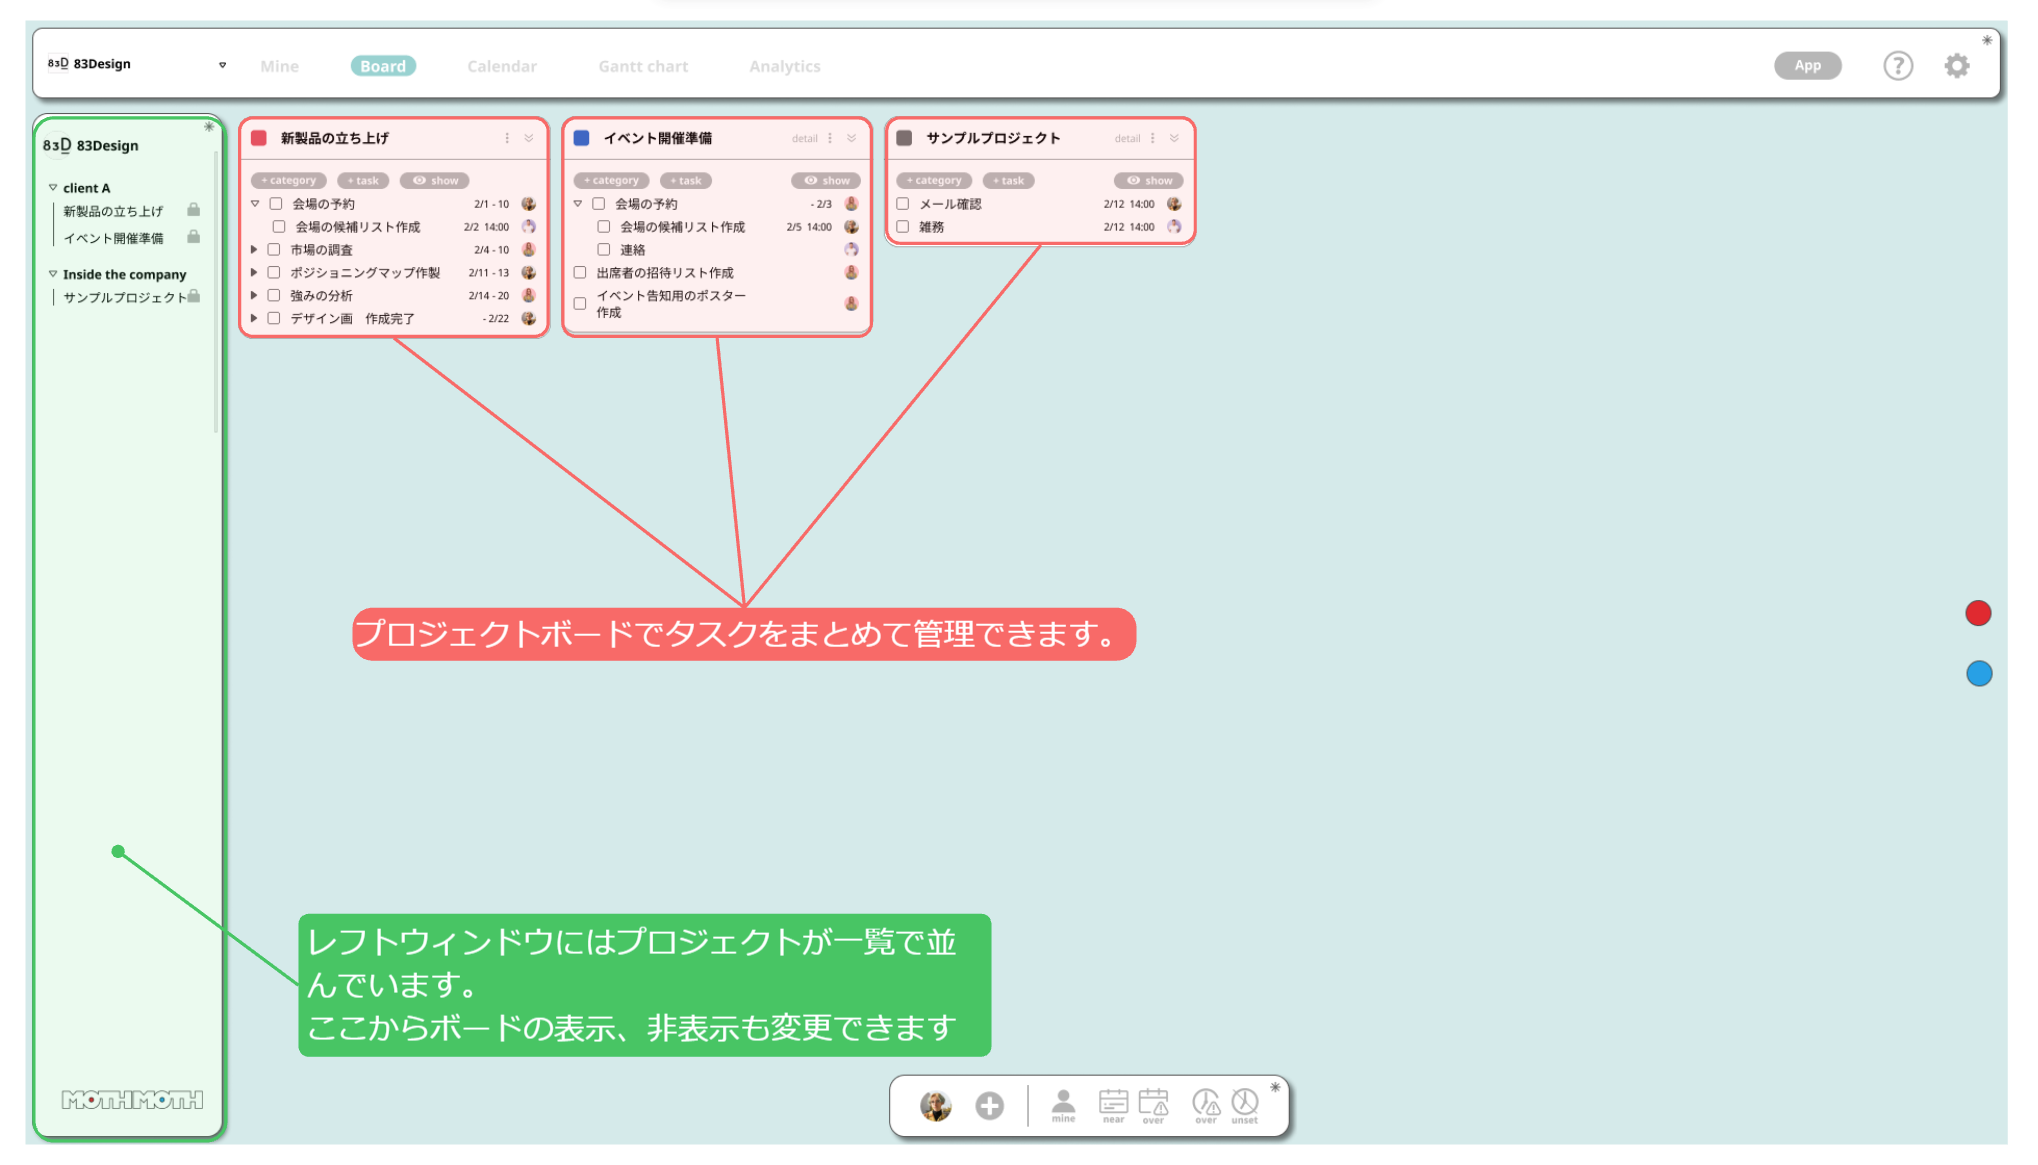Expand the デザイン画 作成完了 task row
This screenshot has width=2038, height=1165.
[x=254, y=319]
